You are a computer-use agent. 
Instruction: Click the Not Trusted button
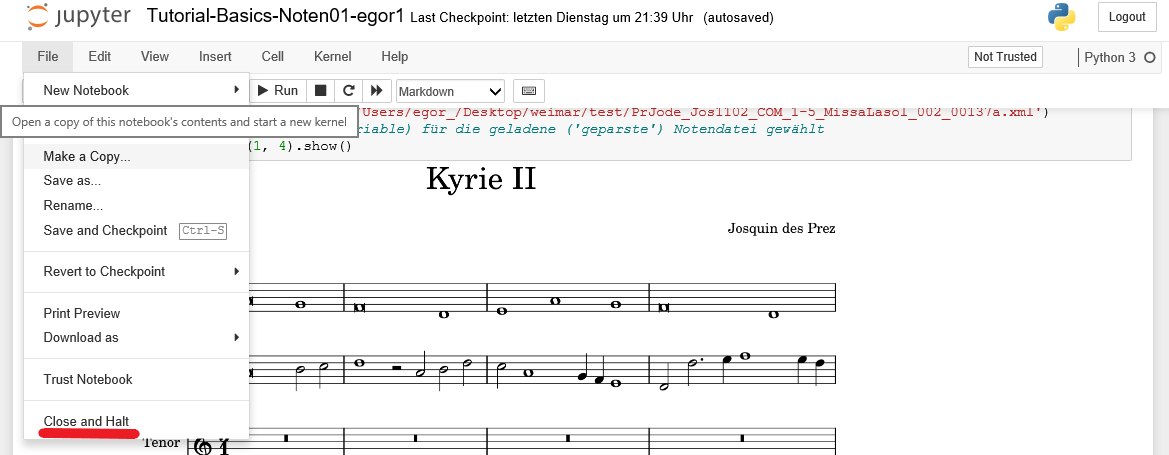(x=1005, y=57)
